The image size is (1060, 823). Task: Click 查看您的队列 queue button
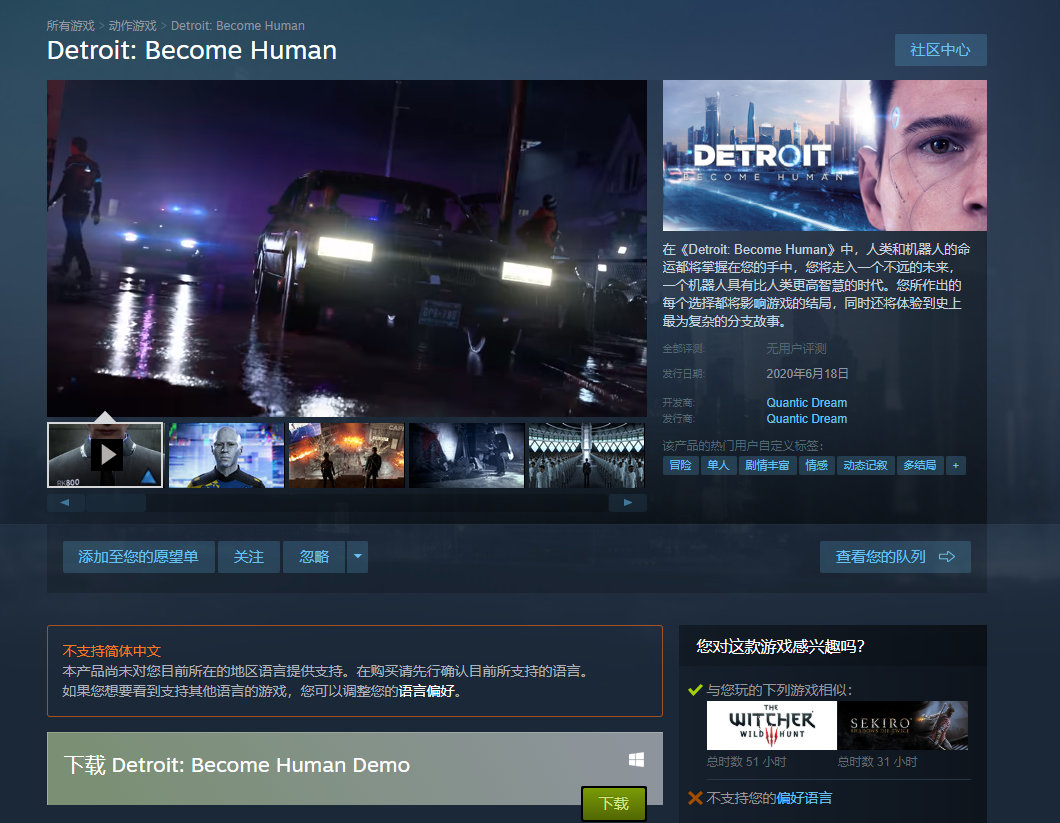point(895,557)
